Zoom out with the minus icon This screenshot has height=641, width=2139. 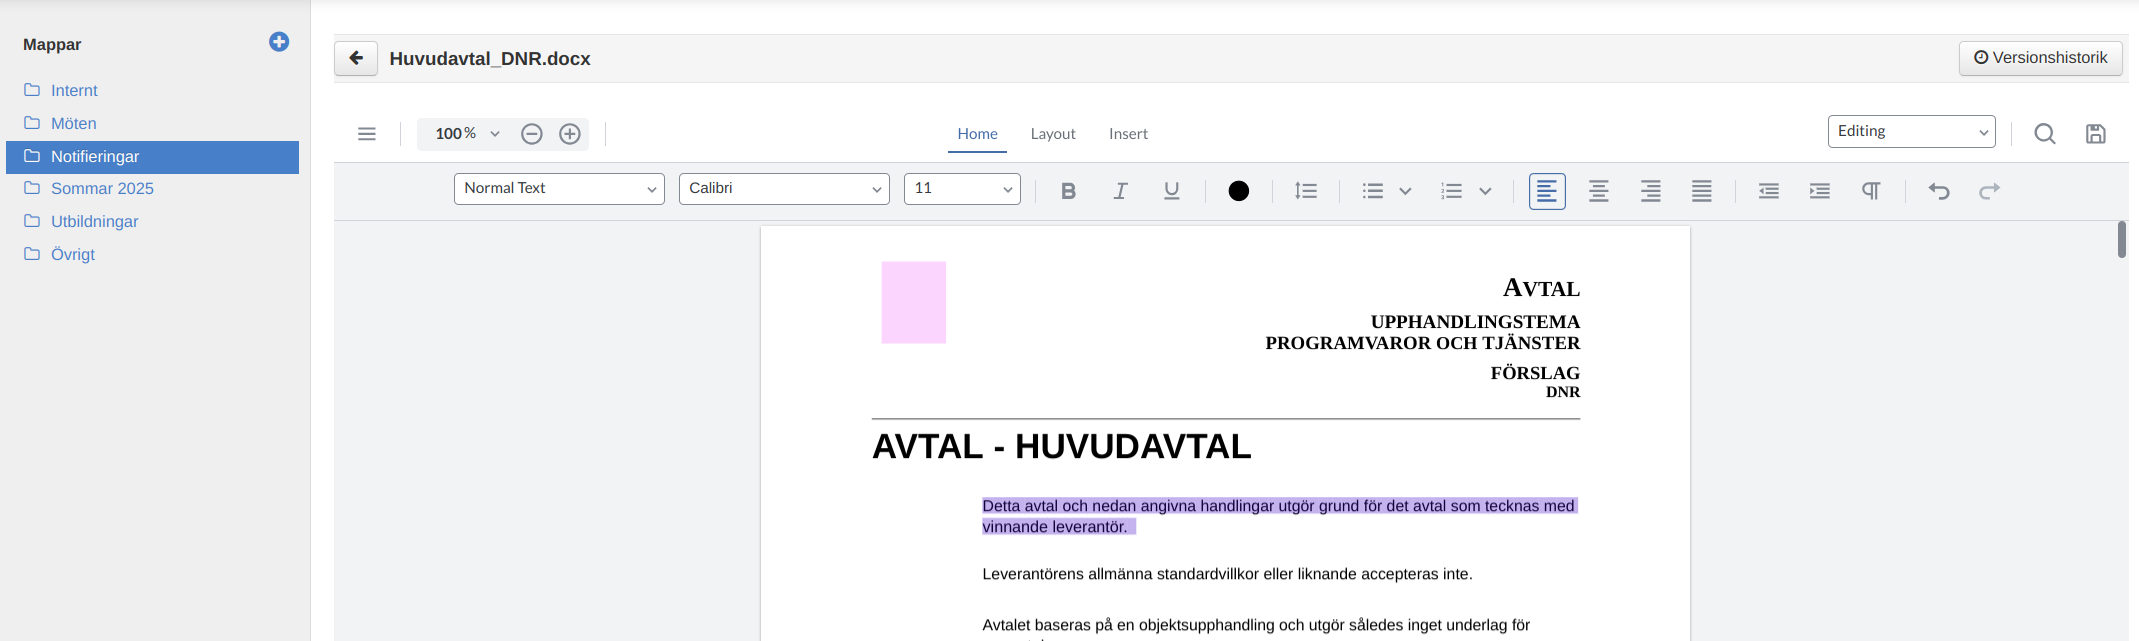click(x=532, y=134)
